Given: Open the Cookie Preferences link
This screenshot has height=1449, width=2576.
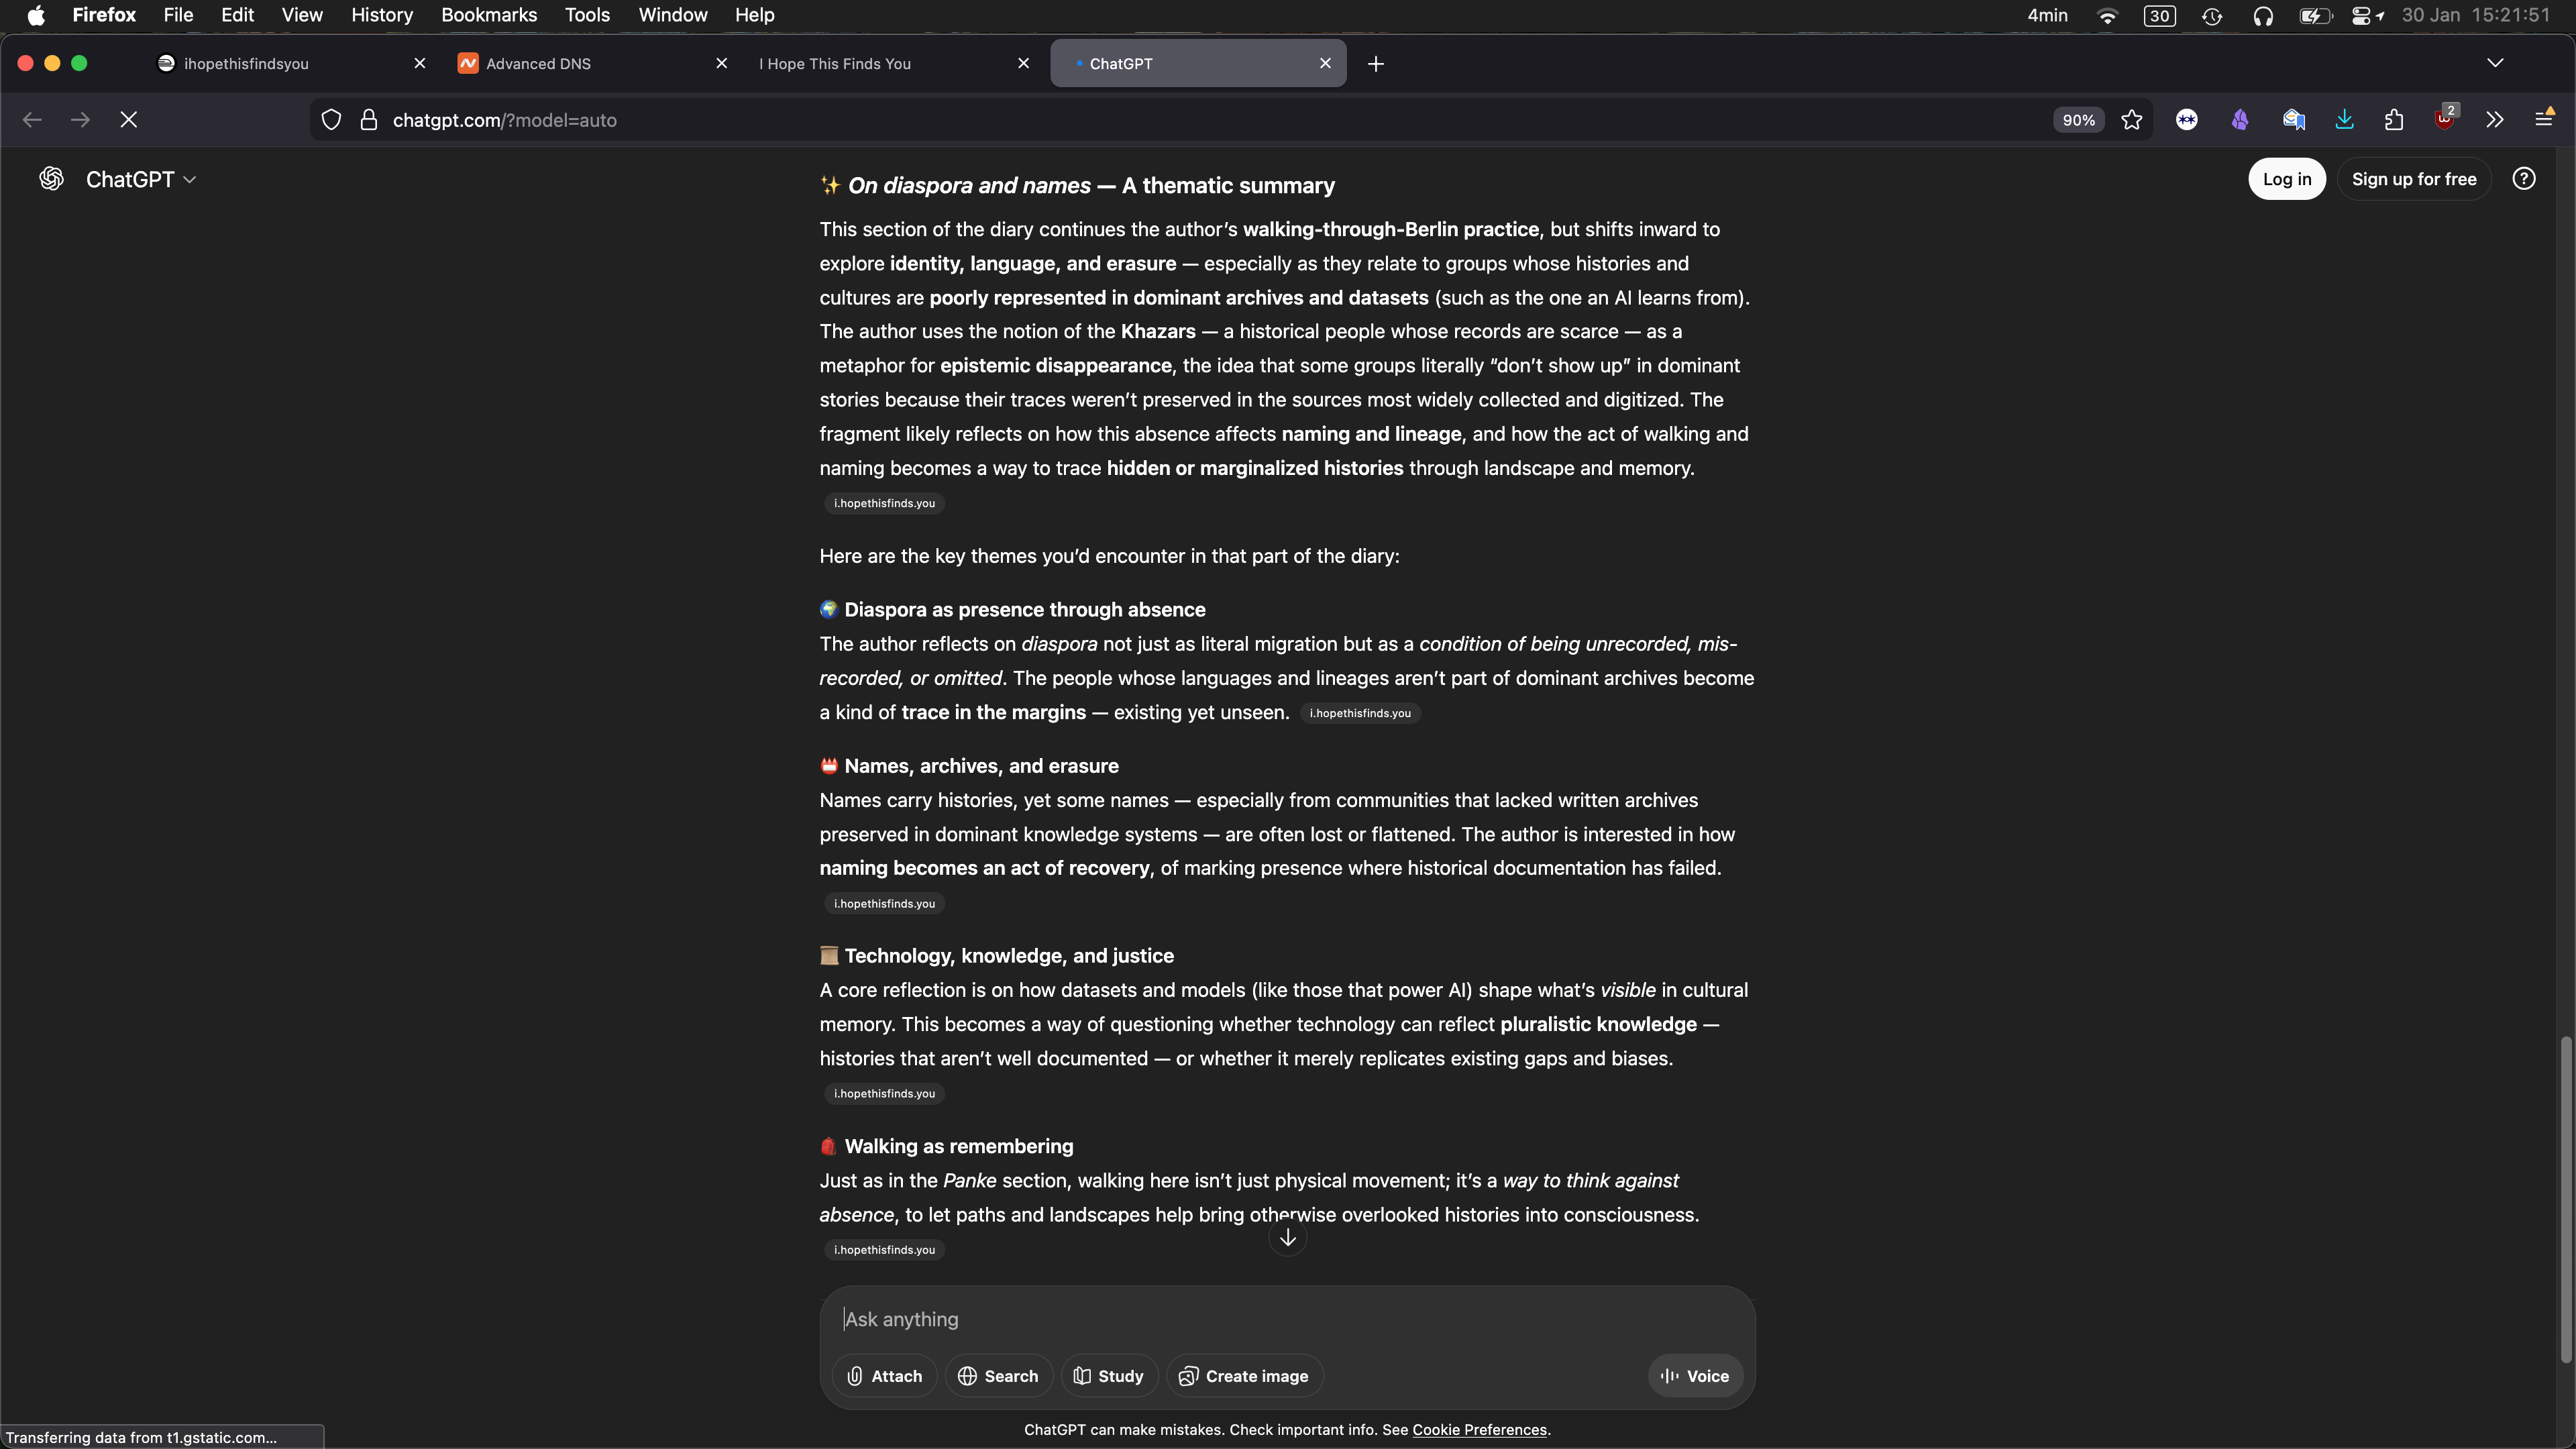Looking at the screenshot, I should [x=1479, y=1430].
